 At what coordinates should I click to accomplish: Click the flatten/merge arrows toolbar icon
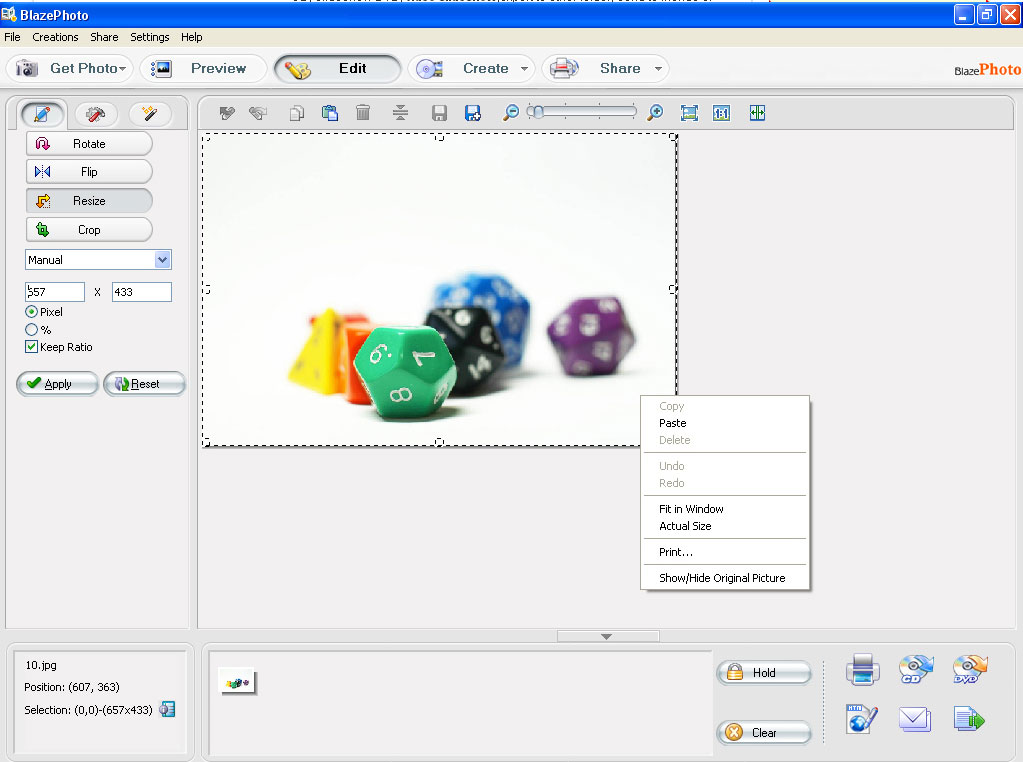pyautogui.click(x=400, y=113)
